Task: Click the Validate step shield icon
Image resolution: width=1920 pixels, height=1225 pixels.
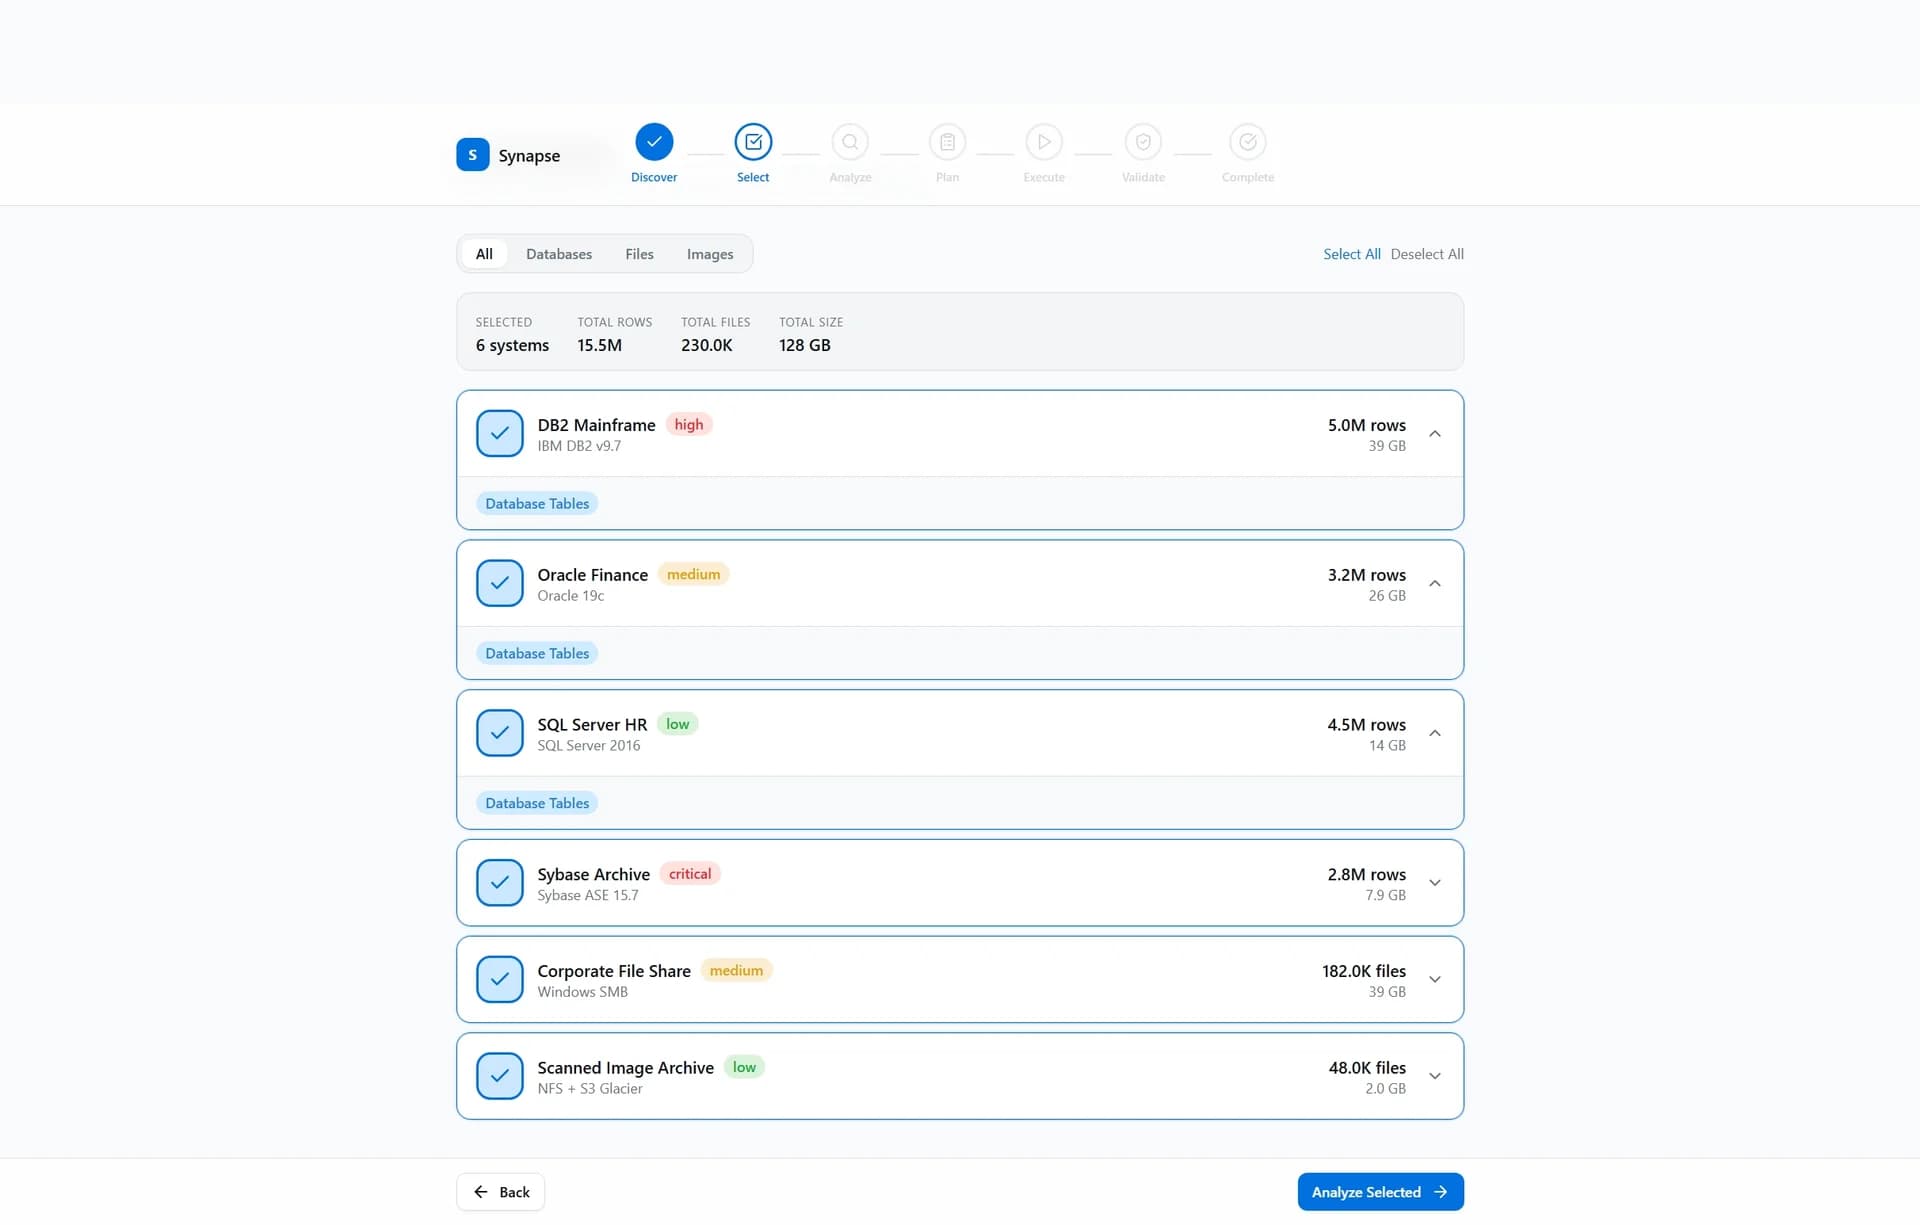Action: coord(1143,142)
